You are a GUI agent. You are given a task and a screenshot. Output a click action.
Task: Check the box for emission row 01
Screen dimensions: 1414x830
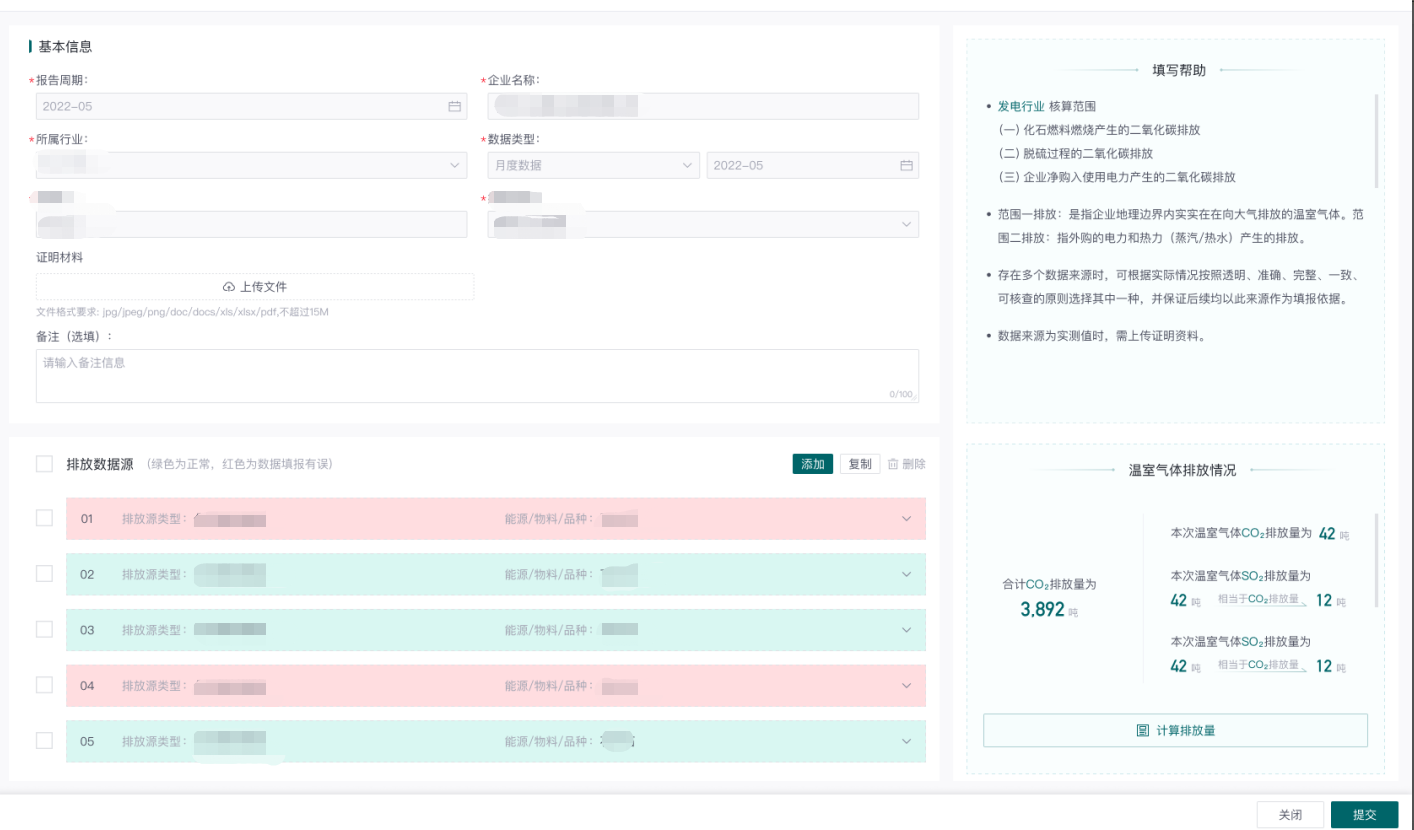click(x=44, y=518)
